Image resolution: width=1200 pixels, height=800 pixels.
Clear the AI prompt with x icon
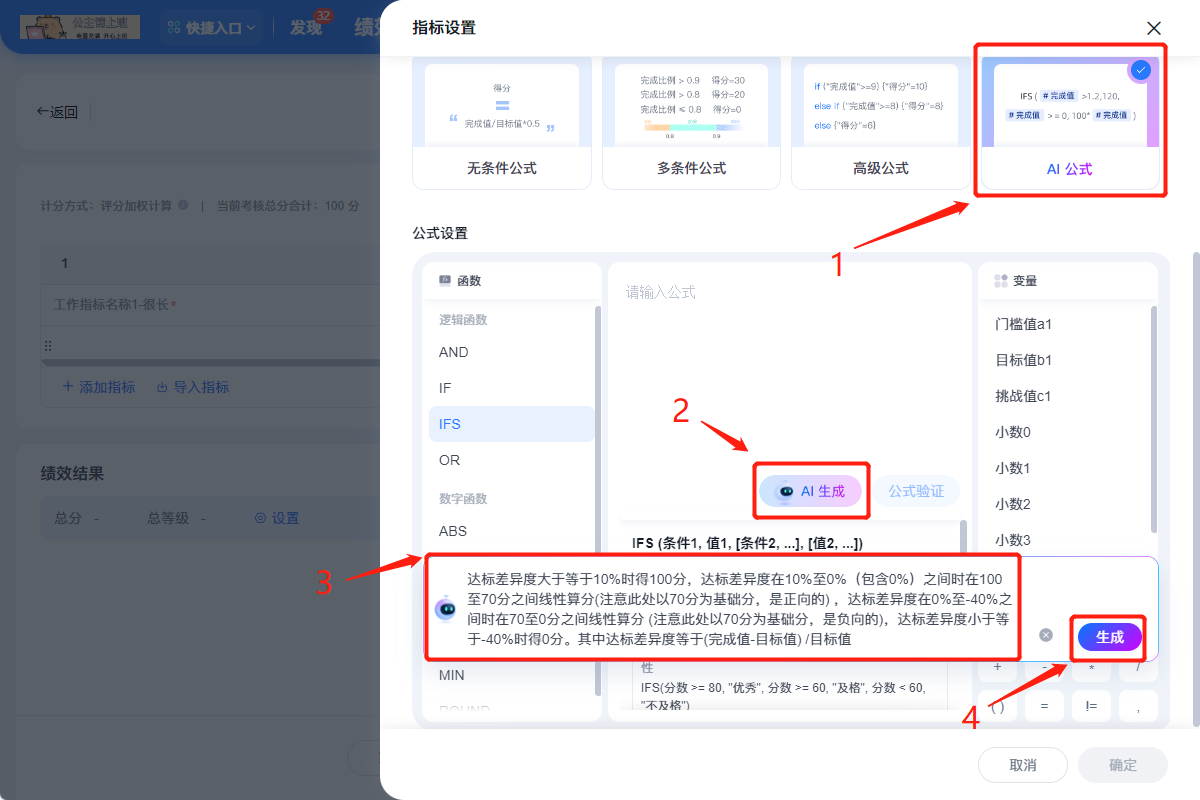1046,635
